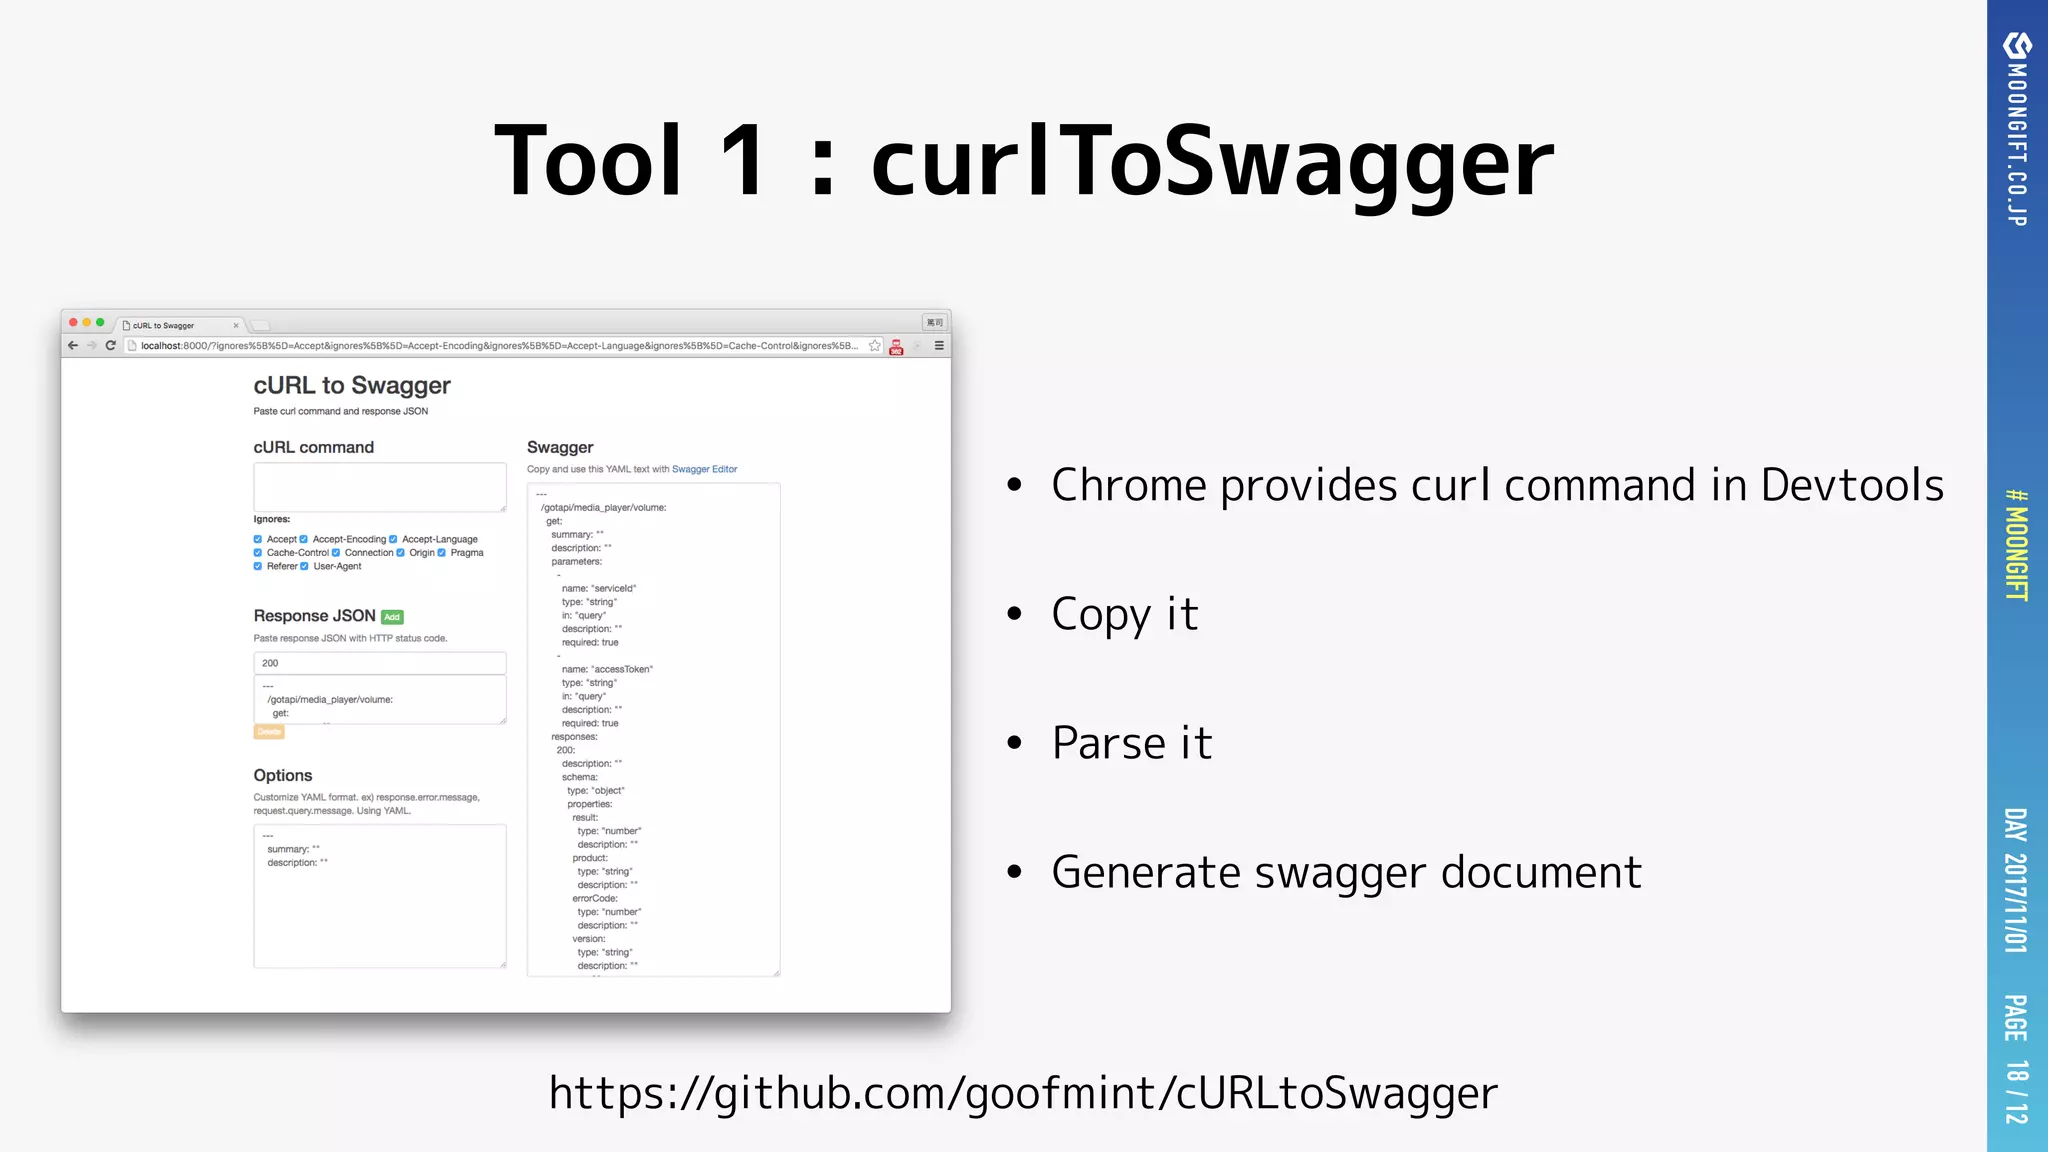
Task: Click the 200 status code field
Action: point(380,663)
